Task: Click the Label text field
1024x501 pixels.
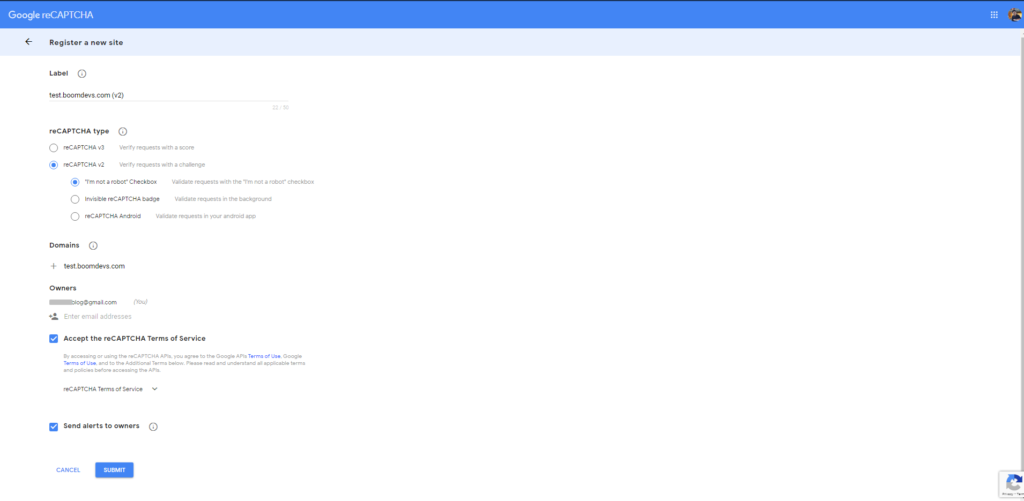Action: (x=169, y=95)
